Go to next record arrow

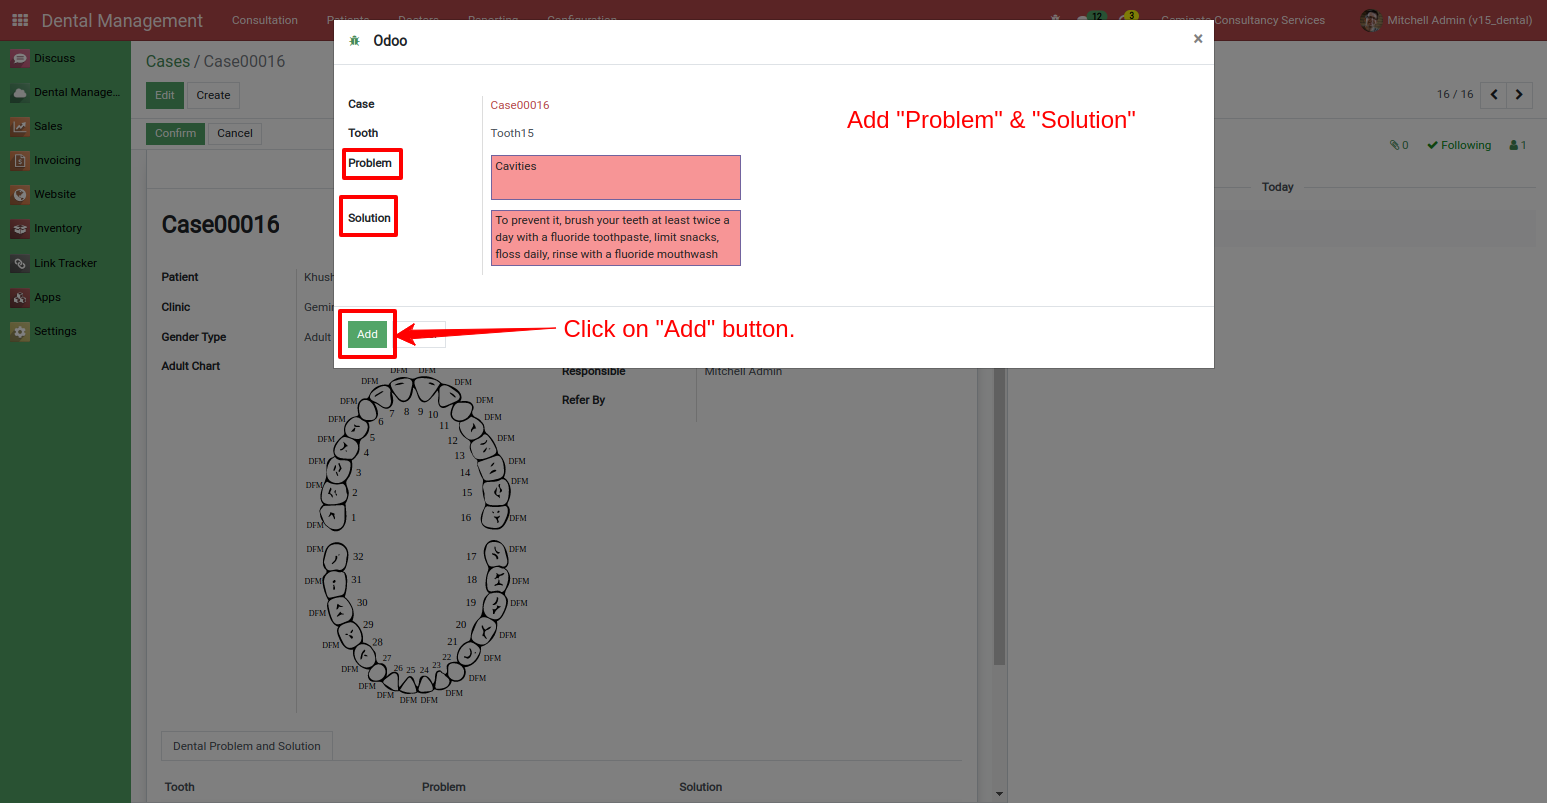pyautogui.click(x=1519, y=95)
